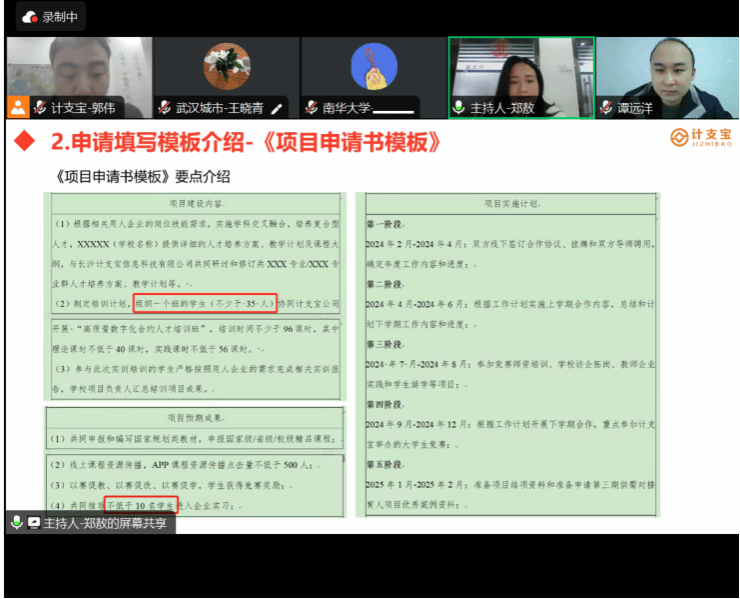Image resolution: width=740 pixels, height=599 pixels.
Task: Select 南华大学 participant avatar tile
Action: 374,68
